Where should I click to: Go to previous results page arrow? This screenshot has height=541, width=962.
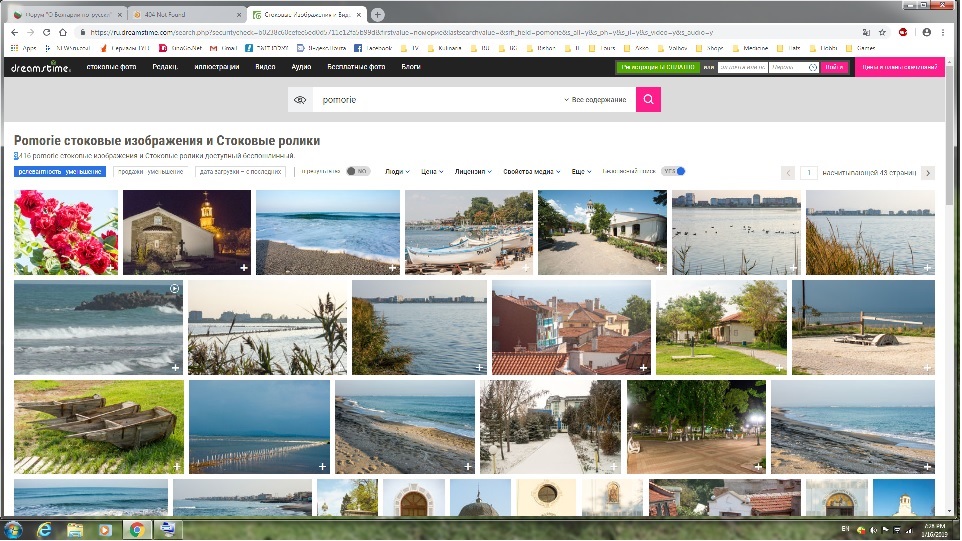tap(788, 173)
